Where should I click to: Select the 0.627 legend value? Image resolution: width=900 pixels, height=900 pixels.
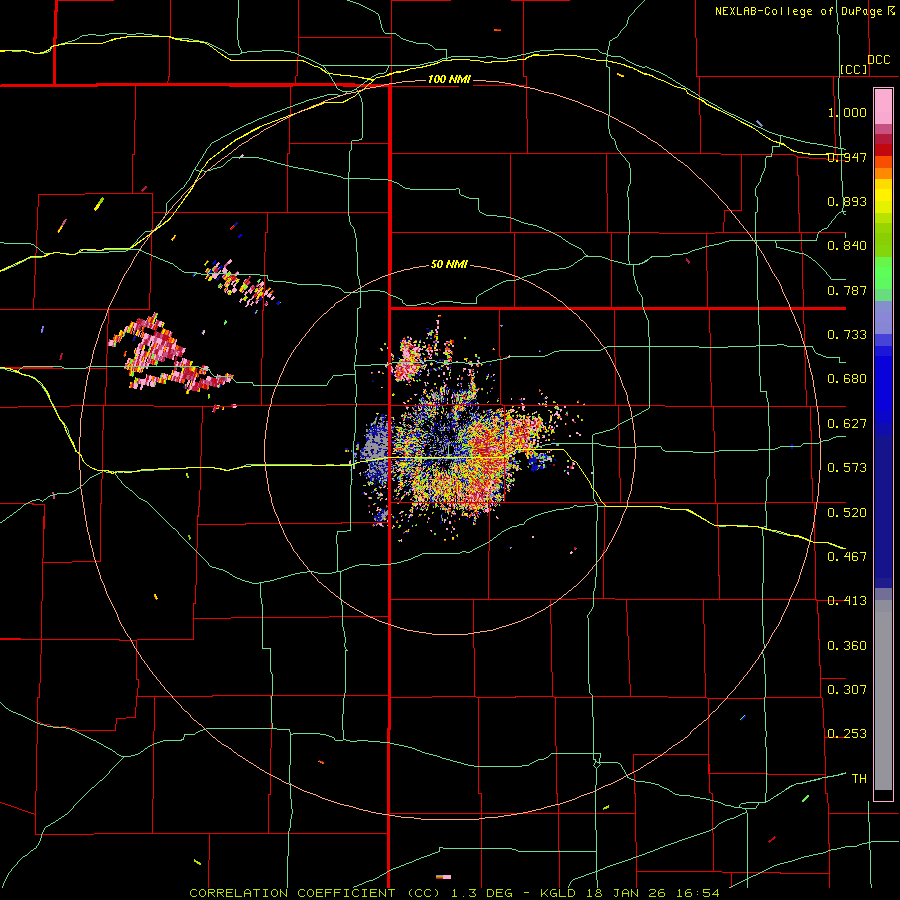point(847,424)
